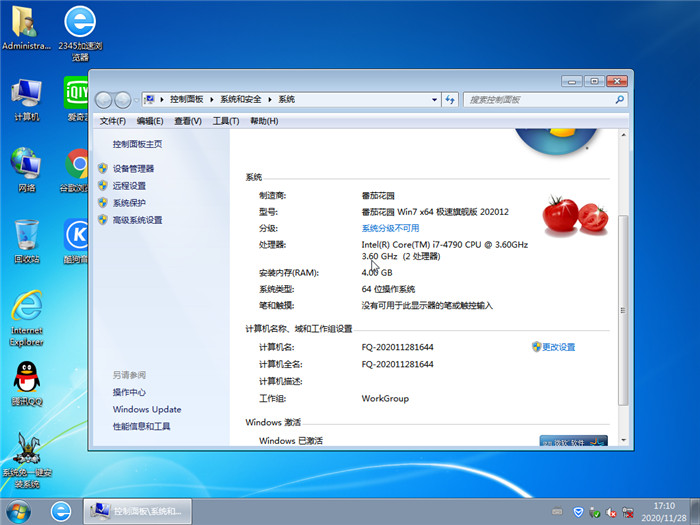Open the 高级系统设置 link
This screenshot has width=700, height=525.
coord(137,220)
